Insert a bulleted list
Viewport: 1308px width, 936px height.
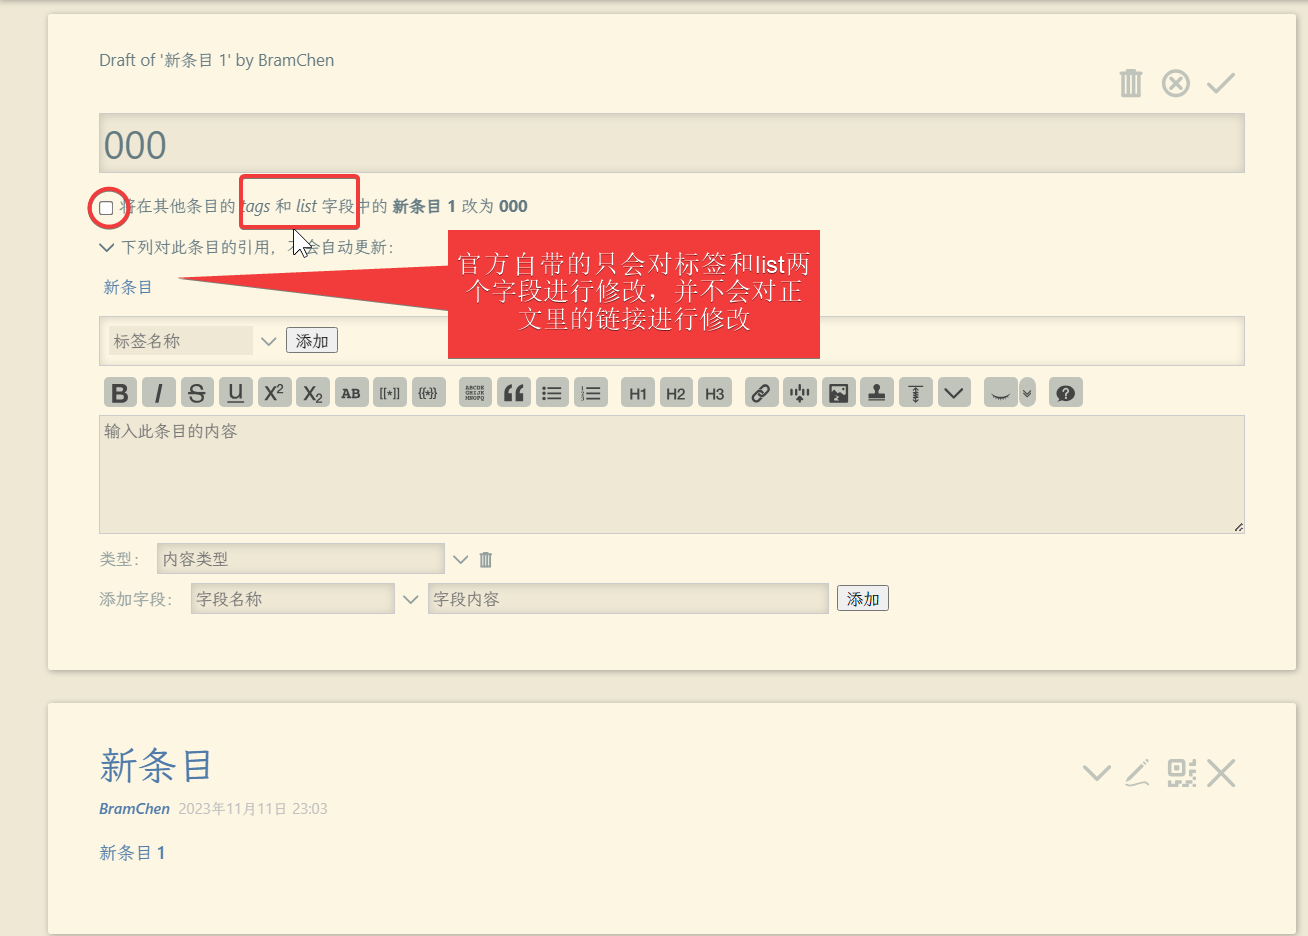(552, 393)
